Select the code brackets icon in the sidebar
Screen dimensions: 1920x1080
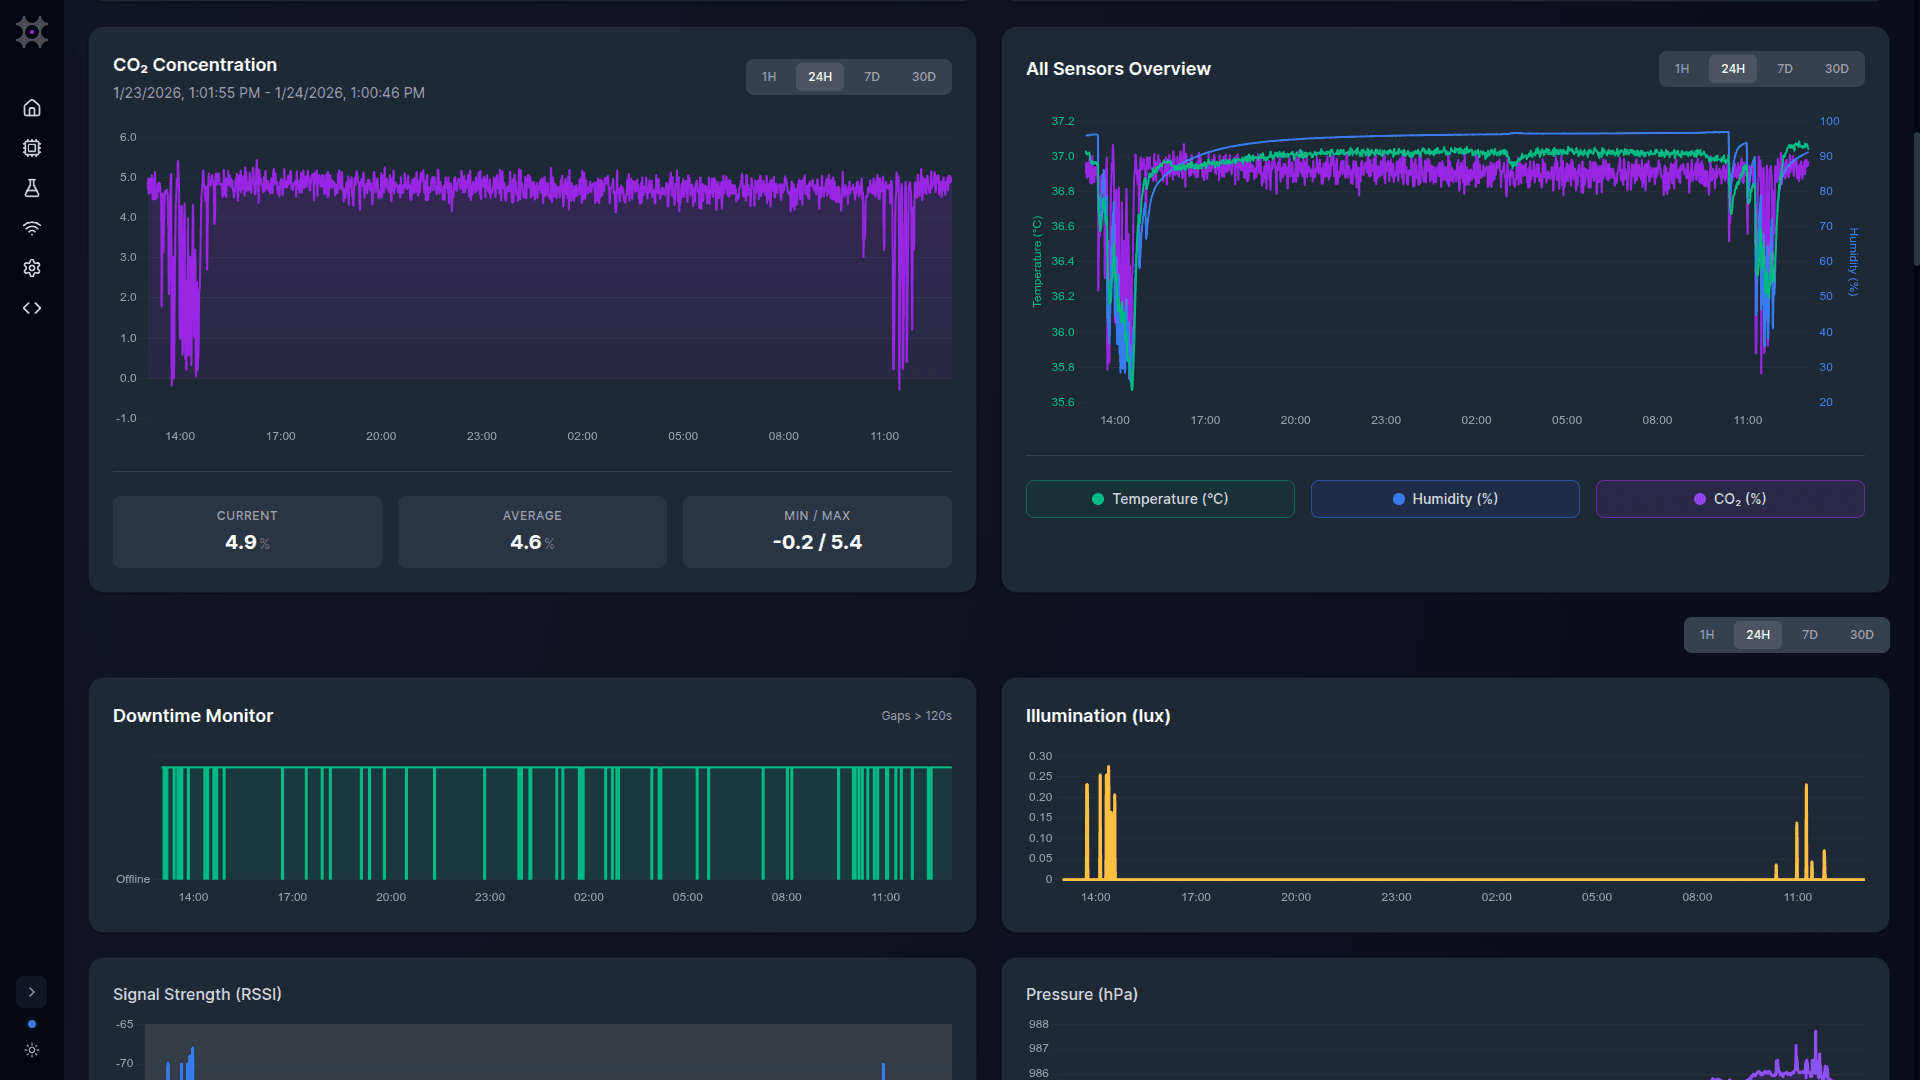pyautogui.click(x=32, y=308)
